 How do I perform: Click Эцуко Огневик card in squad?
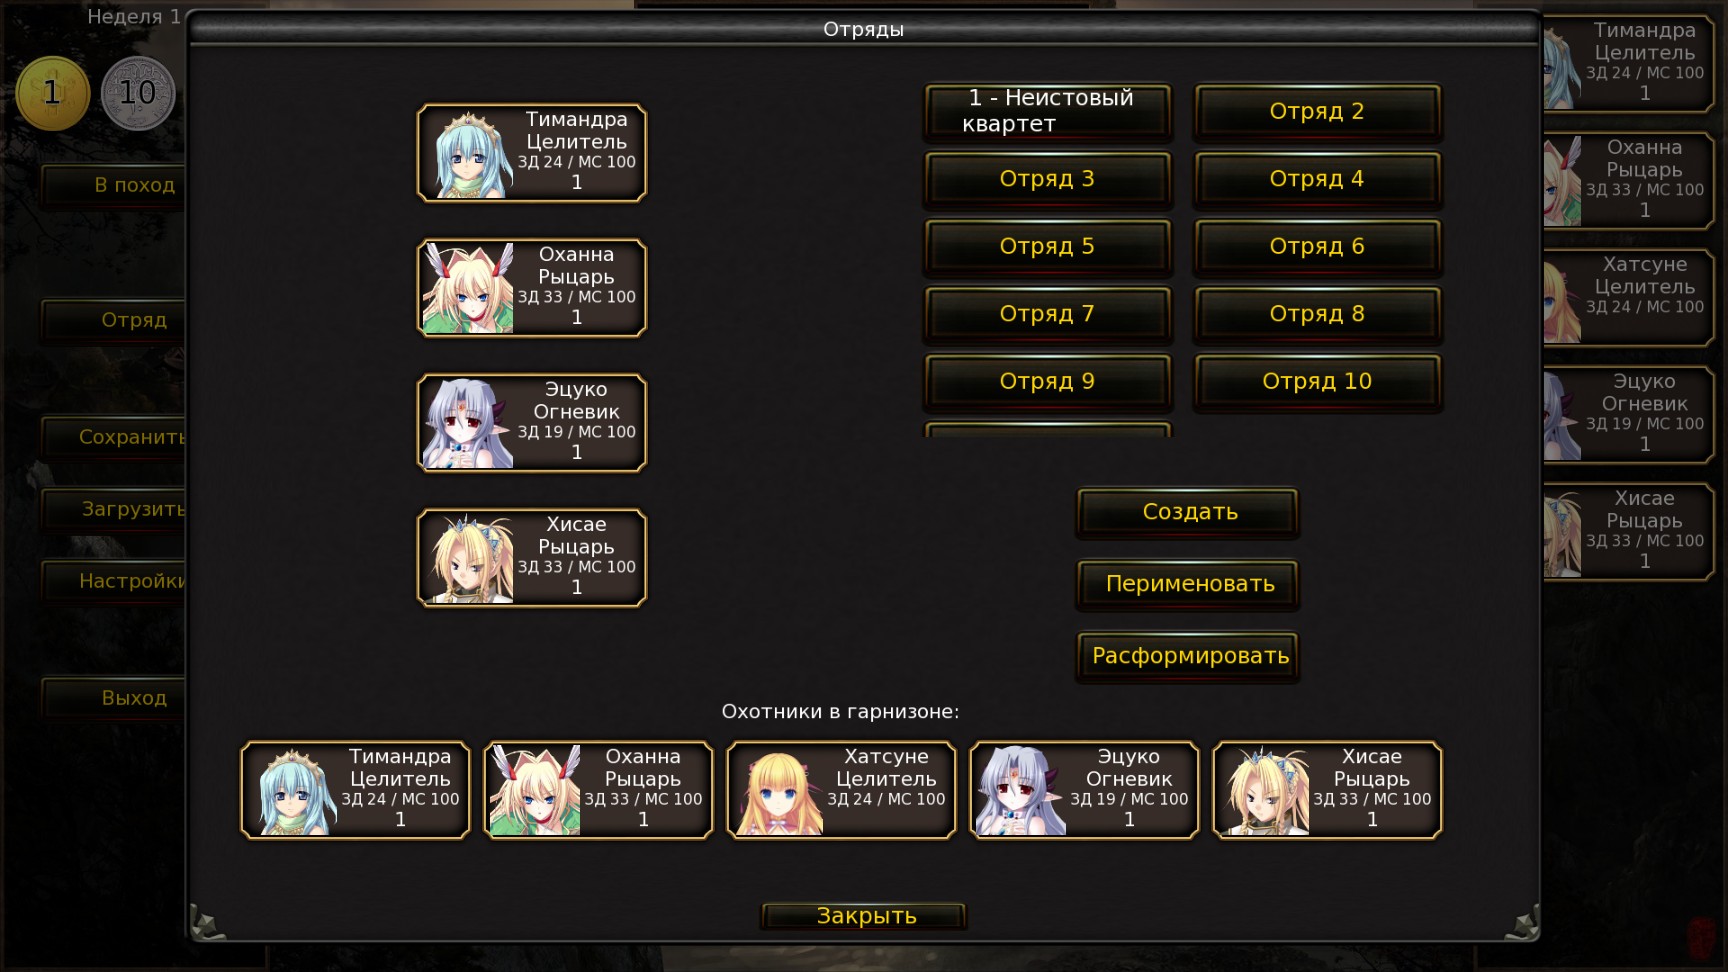pyautogui.click(x=532, y=423)
